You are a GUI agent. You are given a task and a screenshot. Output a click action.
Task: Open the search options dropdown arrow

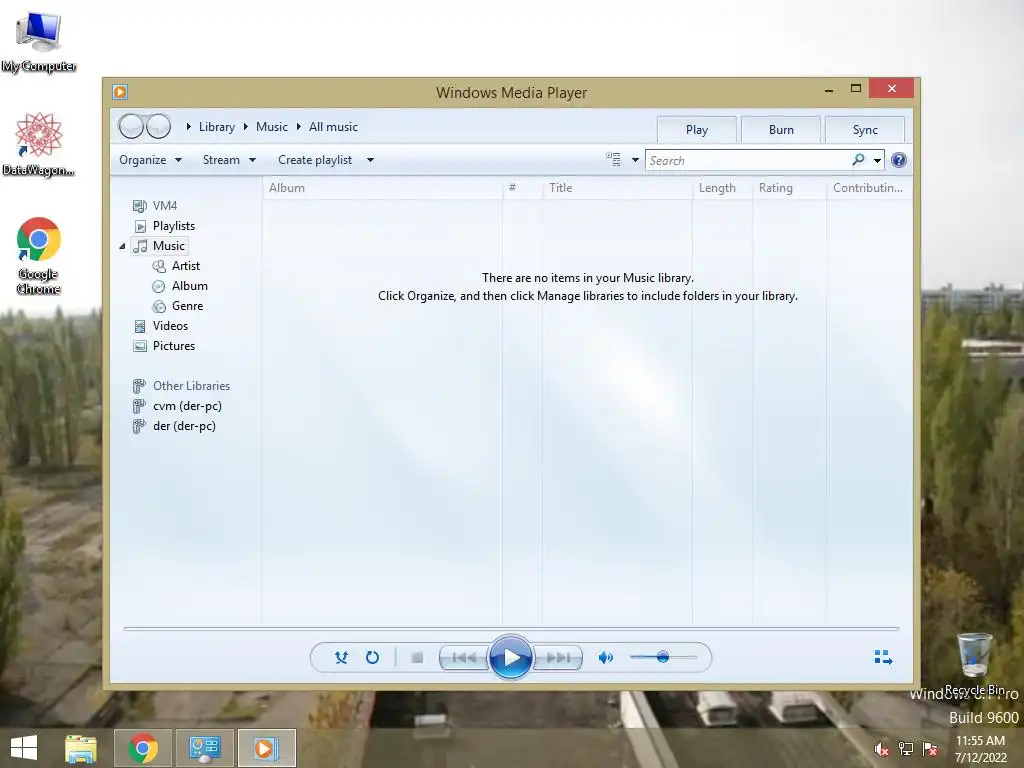coord(877,161)
